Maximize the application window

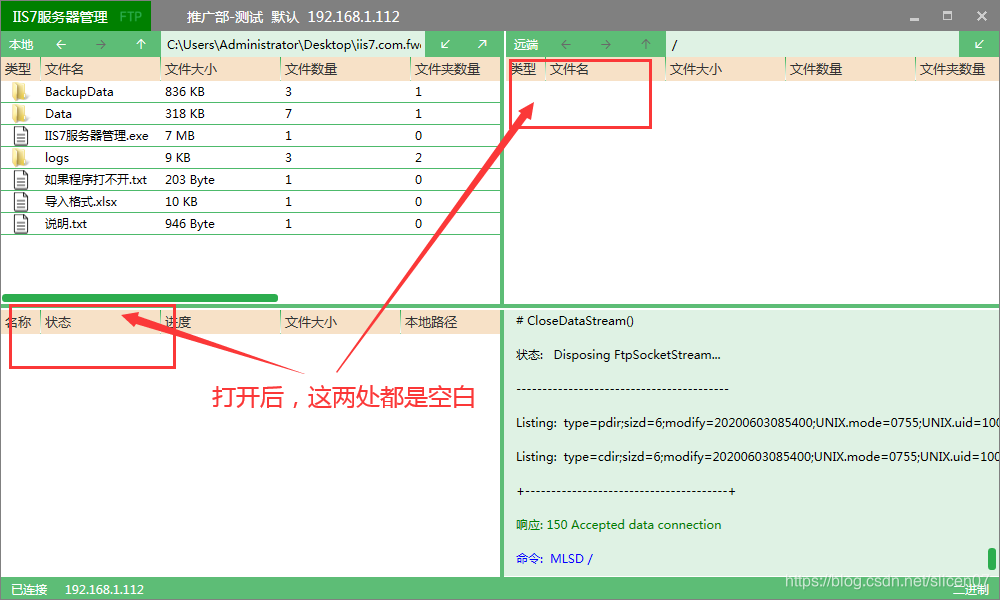point(948,16)
